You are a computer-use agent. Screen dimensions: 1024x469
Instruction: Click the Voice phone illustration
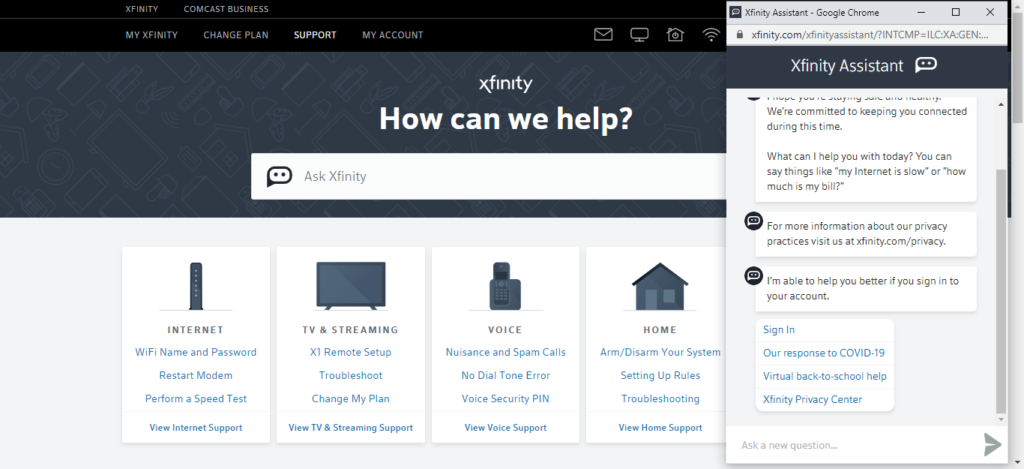[505, 286]
